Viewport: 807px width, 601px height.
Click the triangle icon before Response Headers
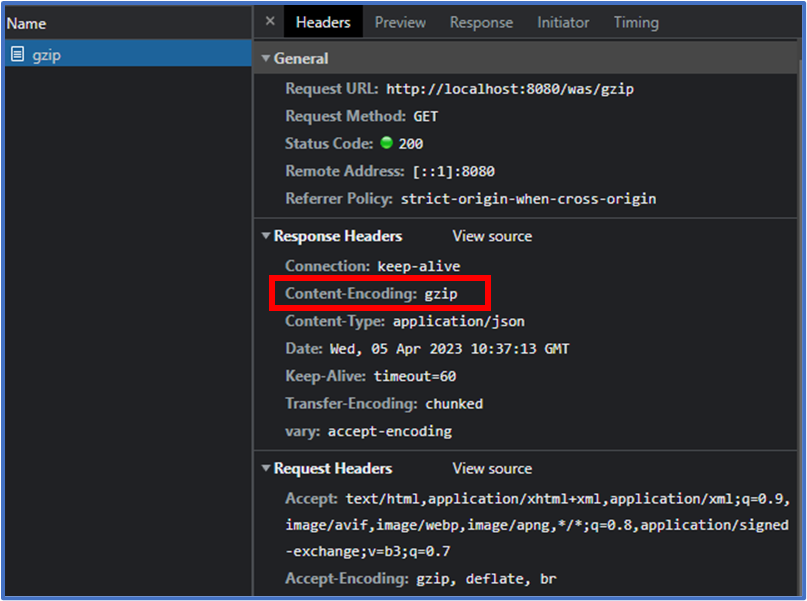point(264,236)
